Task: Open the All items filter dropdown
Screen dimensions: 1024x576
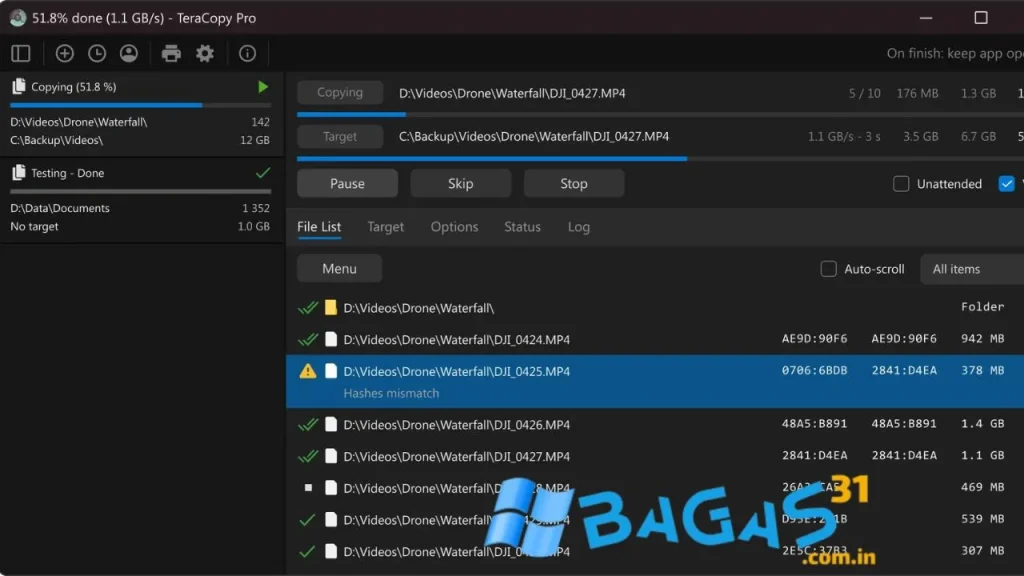Action: point(972,269)
